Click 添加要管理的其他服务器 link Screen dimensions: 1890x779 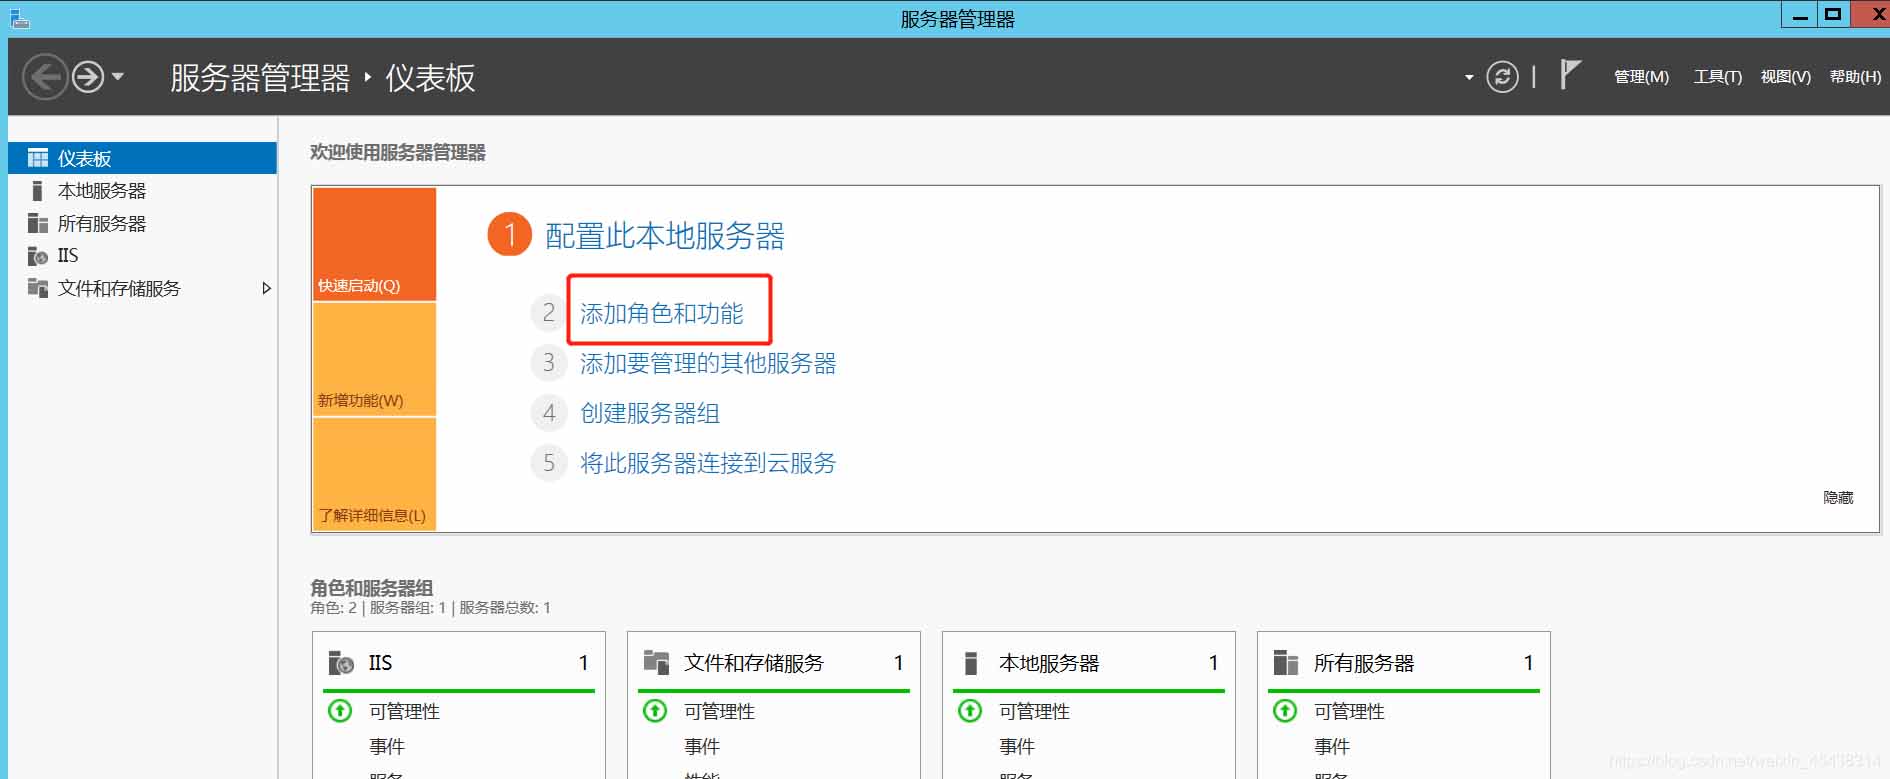point(708,364)
